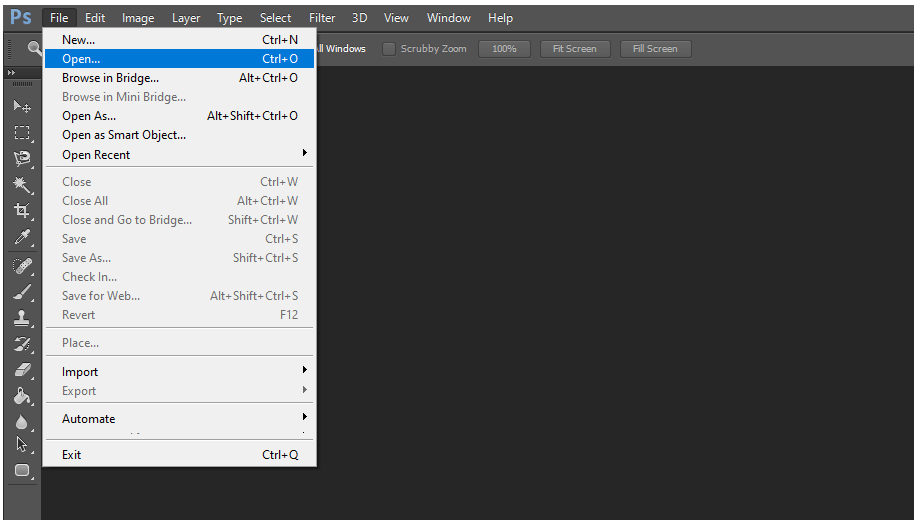Open the Filter menu
The image size is (919, 526).
pos(322,18)
